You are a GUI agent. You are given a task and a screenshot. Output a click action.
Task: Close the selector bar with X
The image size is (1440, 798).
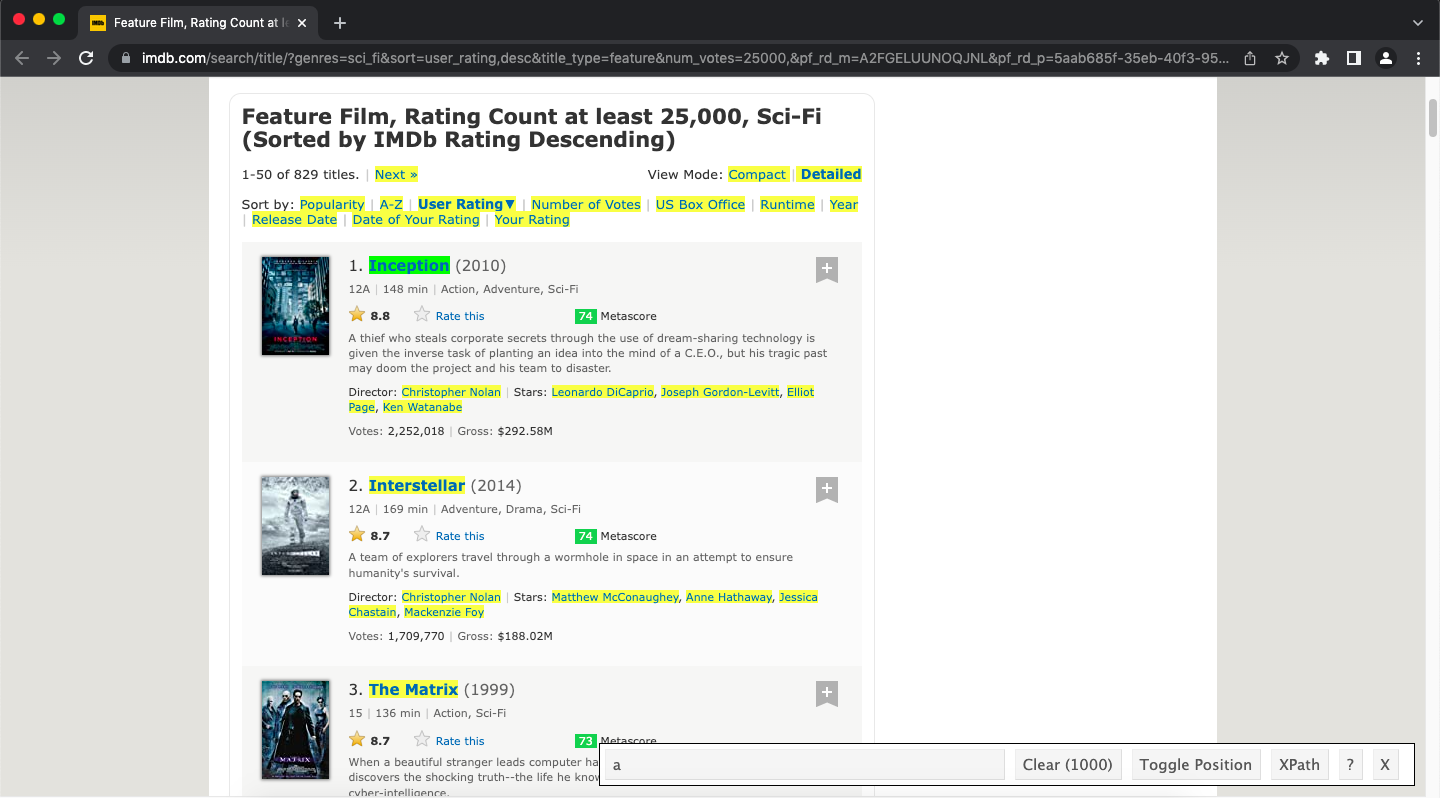pos(1385,765)
